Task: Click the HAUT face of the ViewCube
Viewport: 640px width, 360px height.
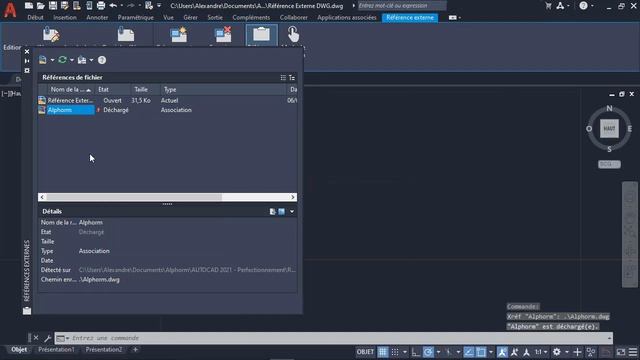Action: 609,129
